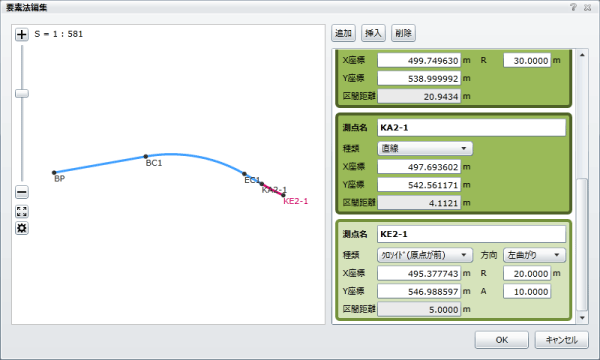Click the 測点名 field containing KE2-1
Viewport: 600px width, 360px height.
coord(471,234)
